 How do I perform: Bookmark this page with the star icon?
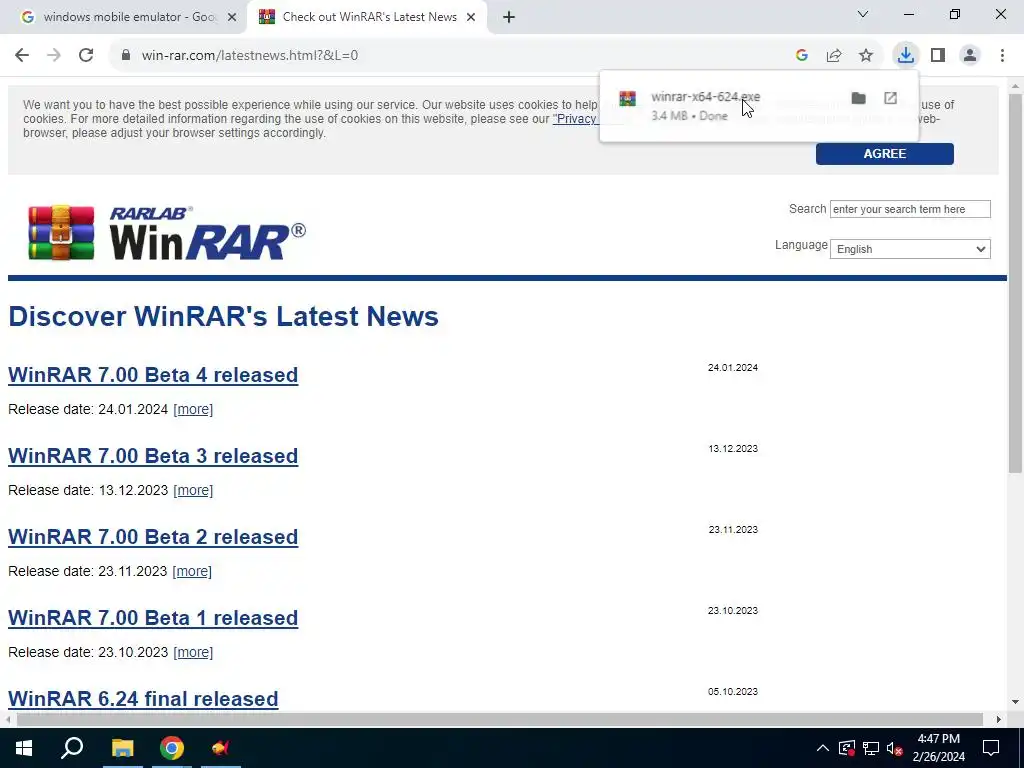(866, 56)
